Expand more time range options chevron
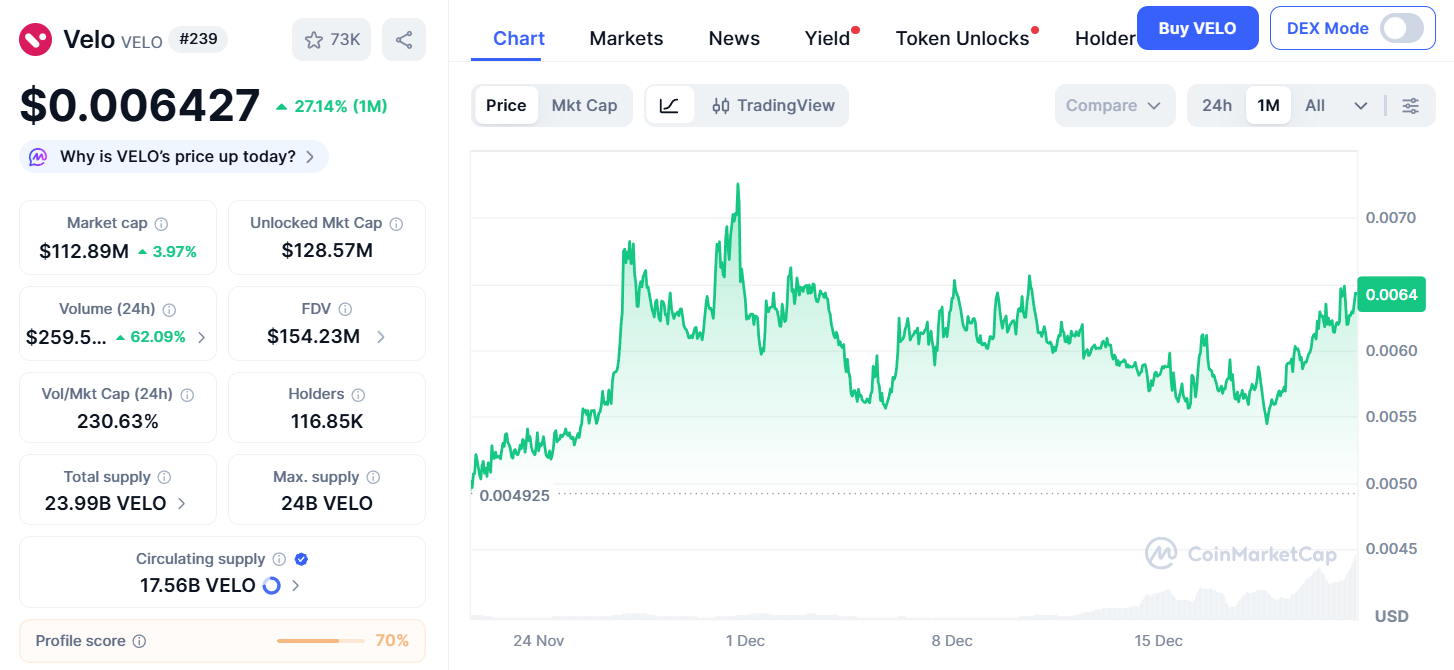 pos(1360,106)
